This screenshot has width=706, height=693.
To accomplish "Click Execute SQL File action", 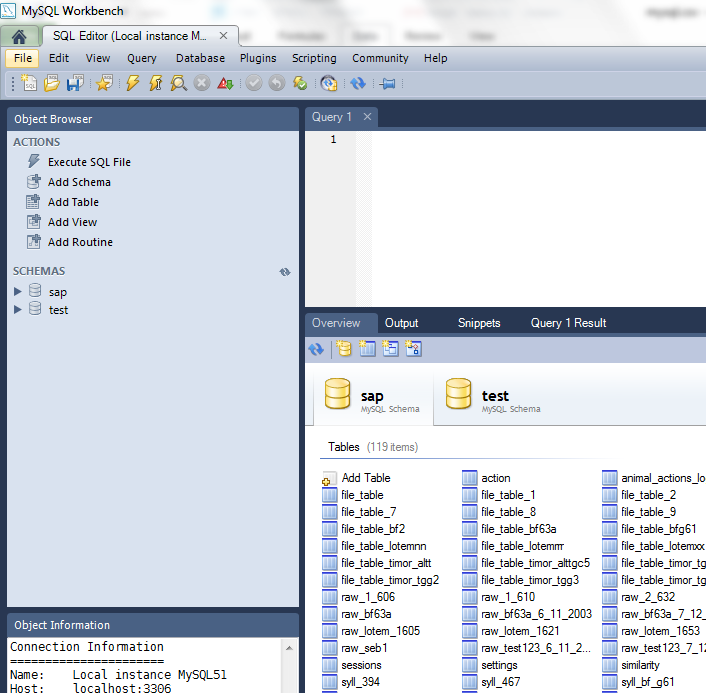I will click(89, 162).
